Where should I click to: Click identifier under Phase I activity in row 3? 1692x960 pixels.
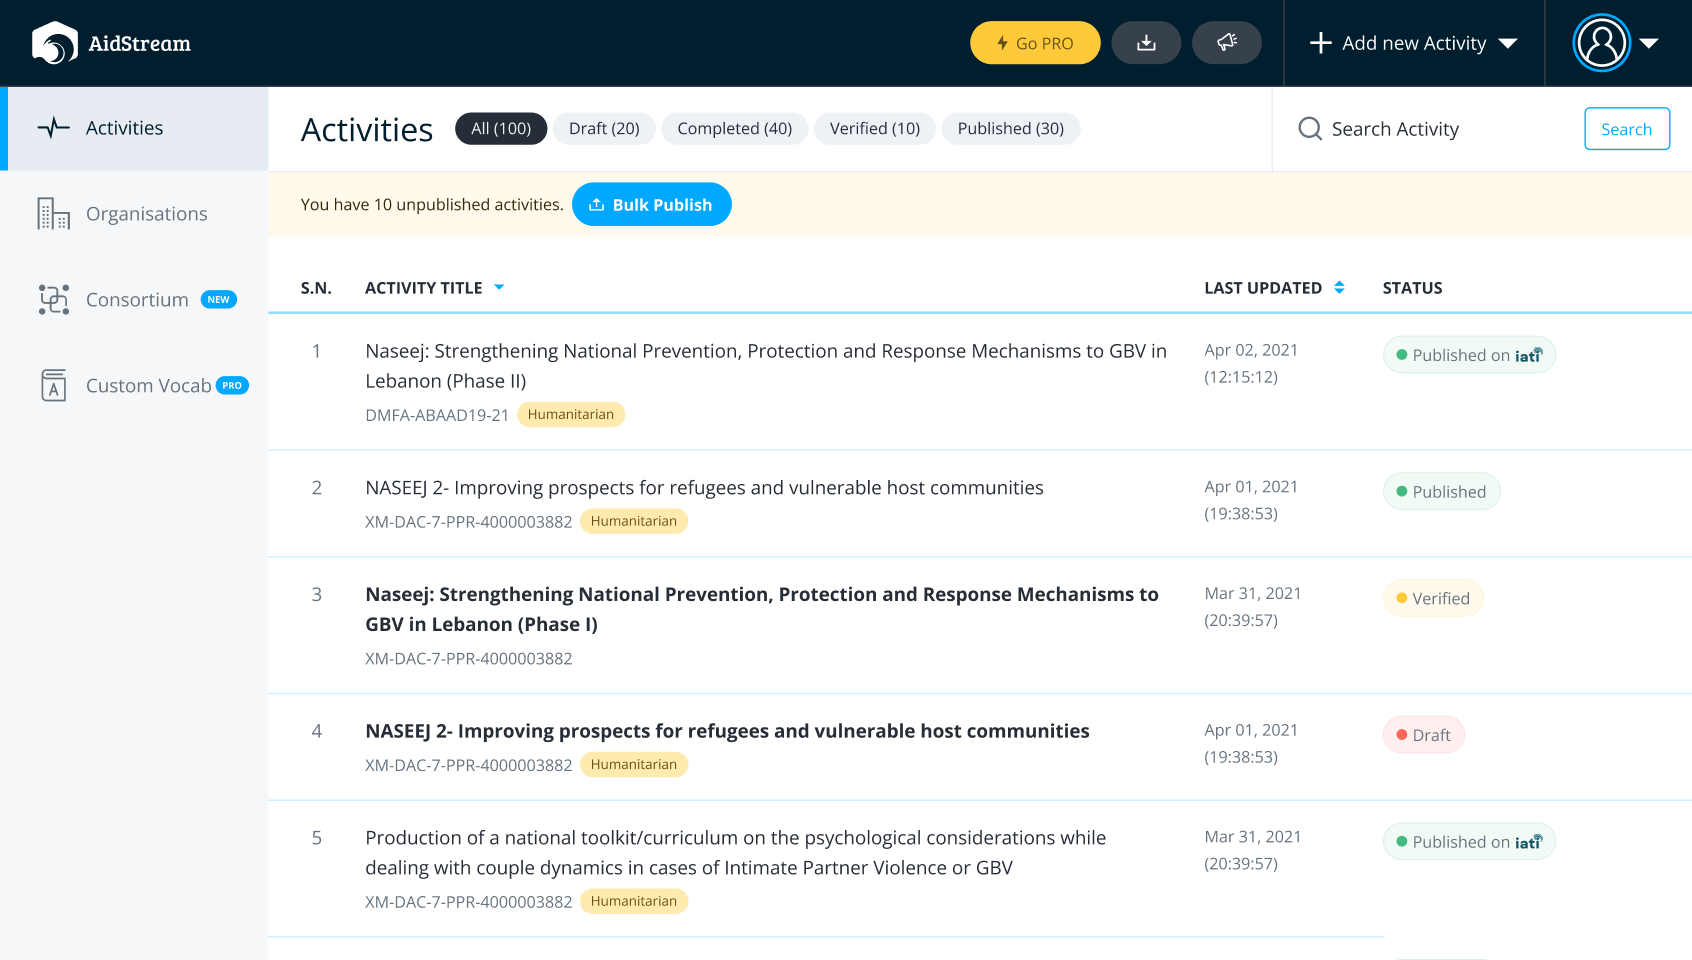point(469,658)
